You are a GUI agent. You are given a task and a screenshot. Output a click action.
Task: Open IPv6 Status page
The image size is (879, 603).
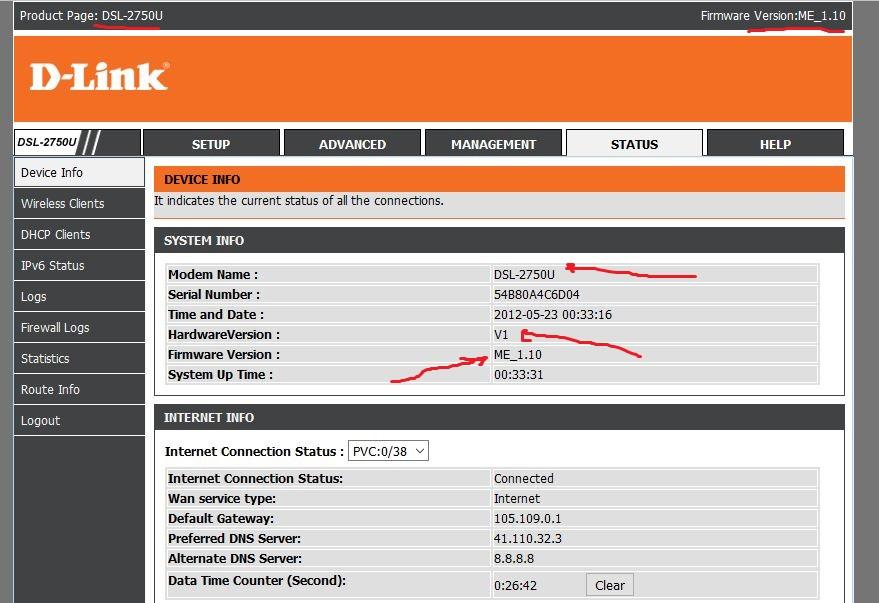(x=79, y=266)
